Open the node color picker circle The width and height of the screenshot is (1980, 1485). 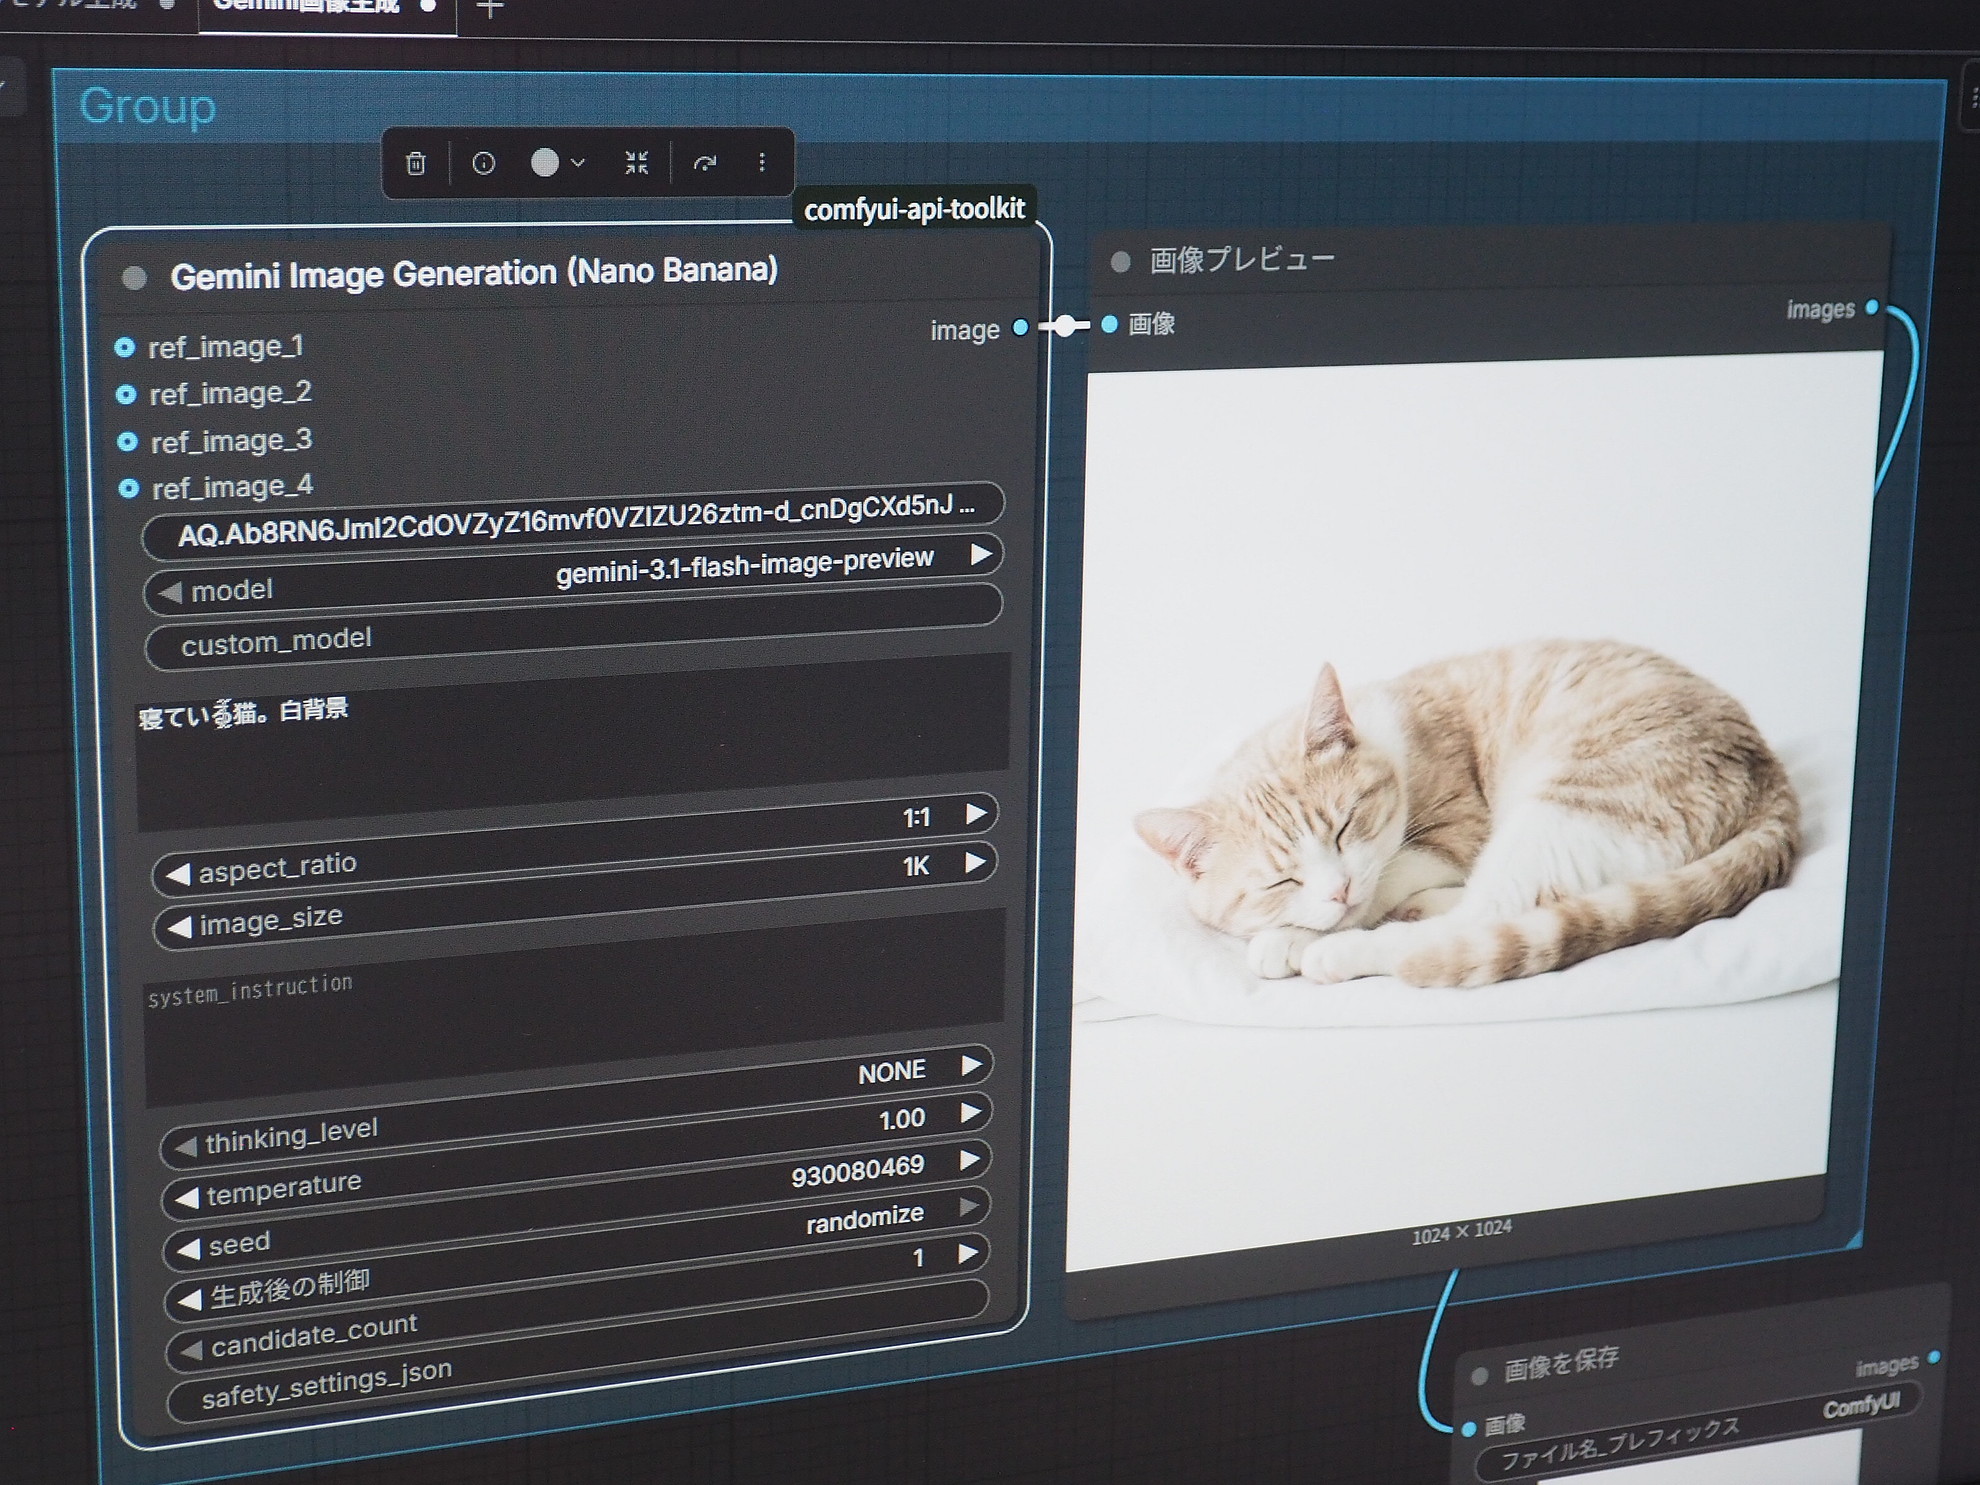(x=544, y=163)
